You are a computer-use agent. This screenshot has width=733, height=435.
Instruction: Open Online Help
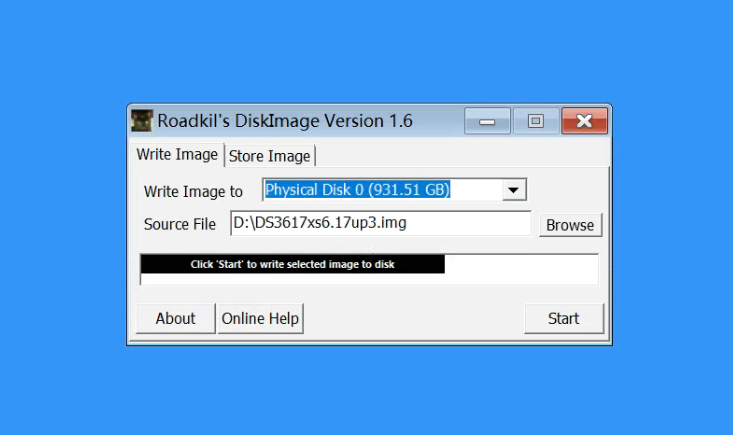tap(260, 319)
